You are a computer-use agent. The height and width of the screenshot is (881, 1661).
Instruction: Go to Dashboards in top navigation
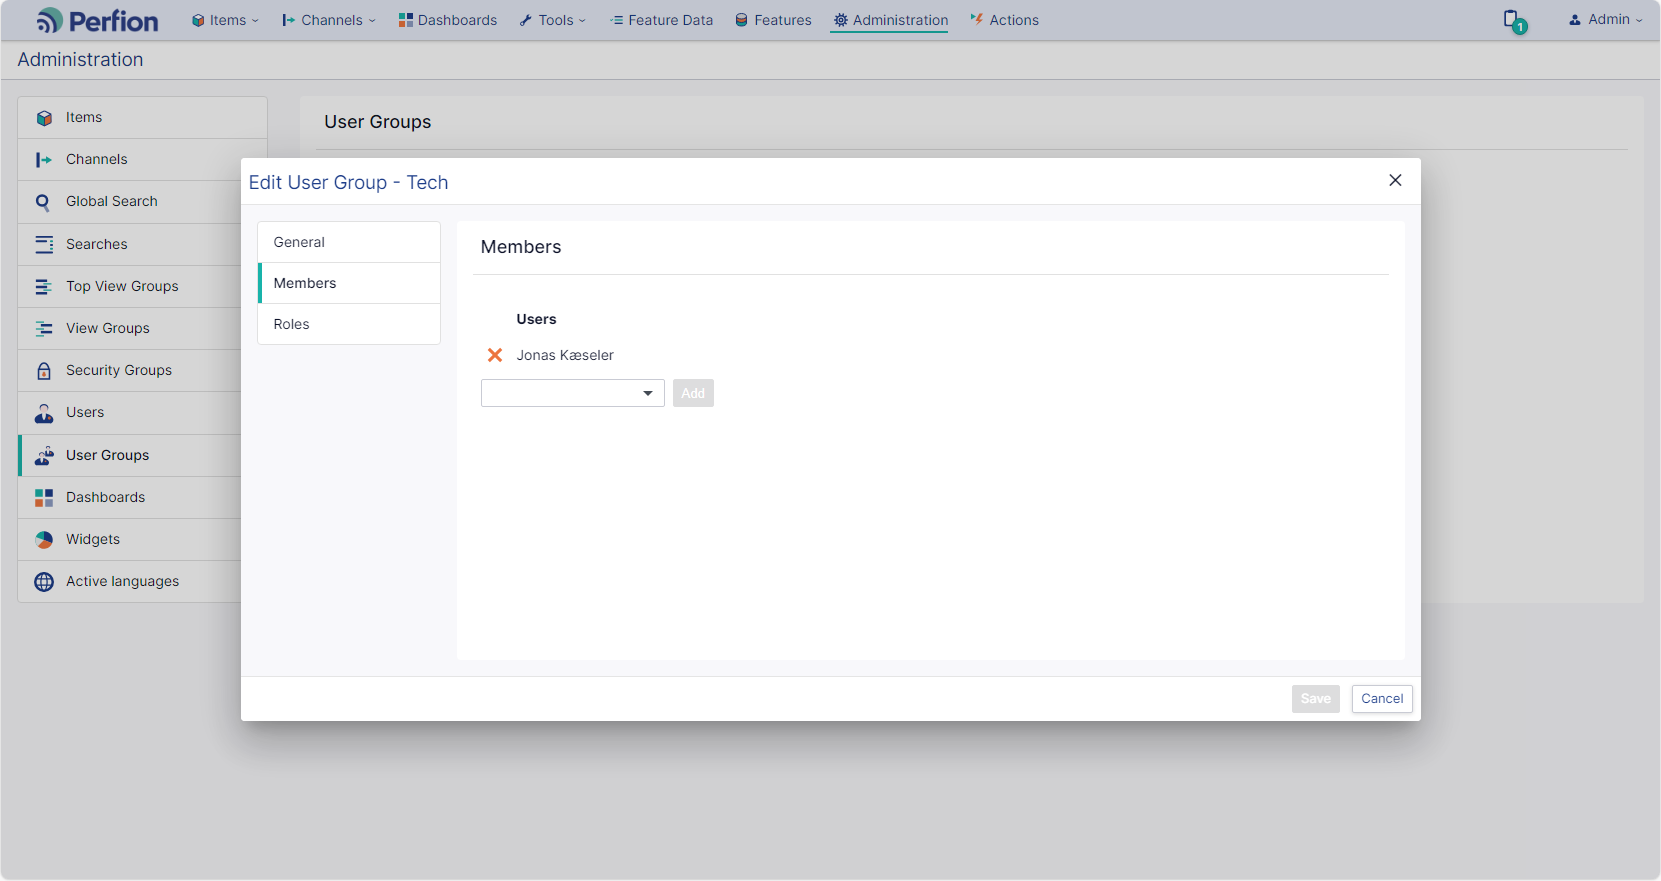(447, 20)
